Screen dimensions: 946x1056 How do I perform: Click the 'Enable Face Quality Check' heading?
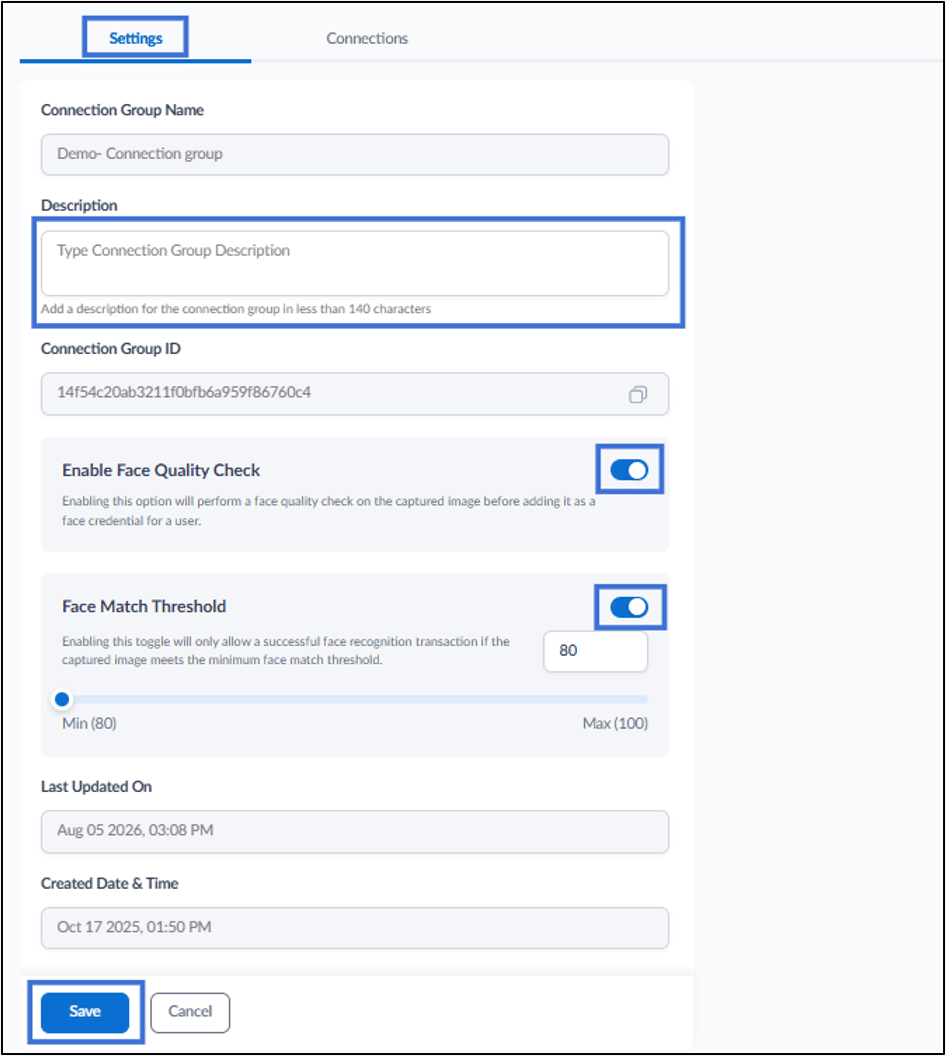point(161,470)
